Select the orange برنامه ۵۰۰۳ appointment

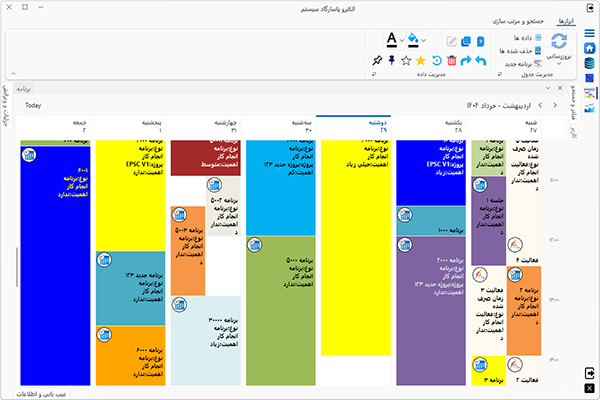click(188, 251)
